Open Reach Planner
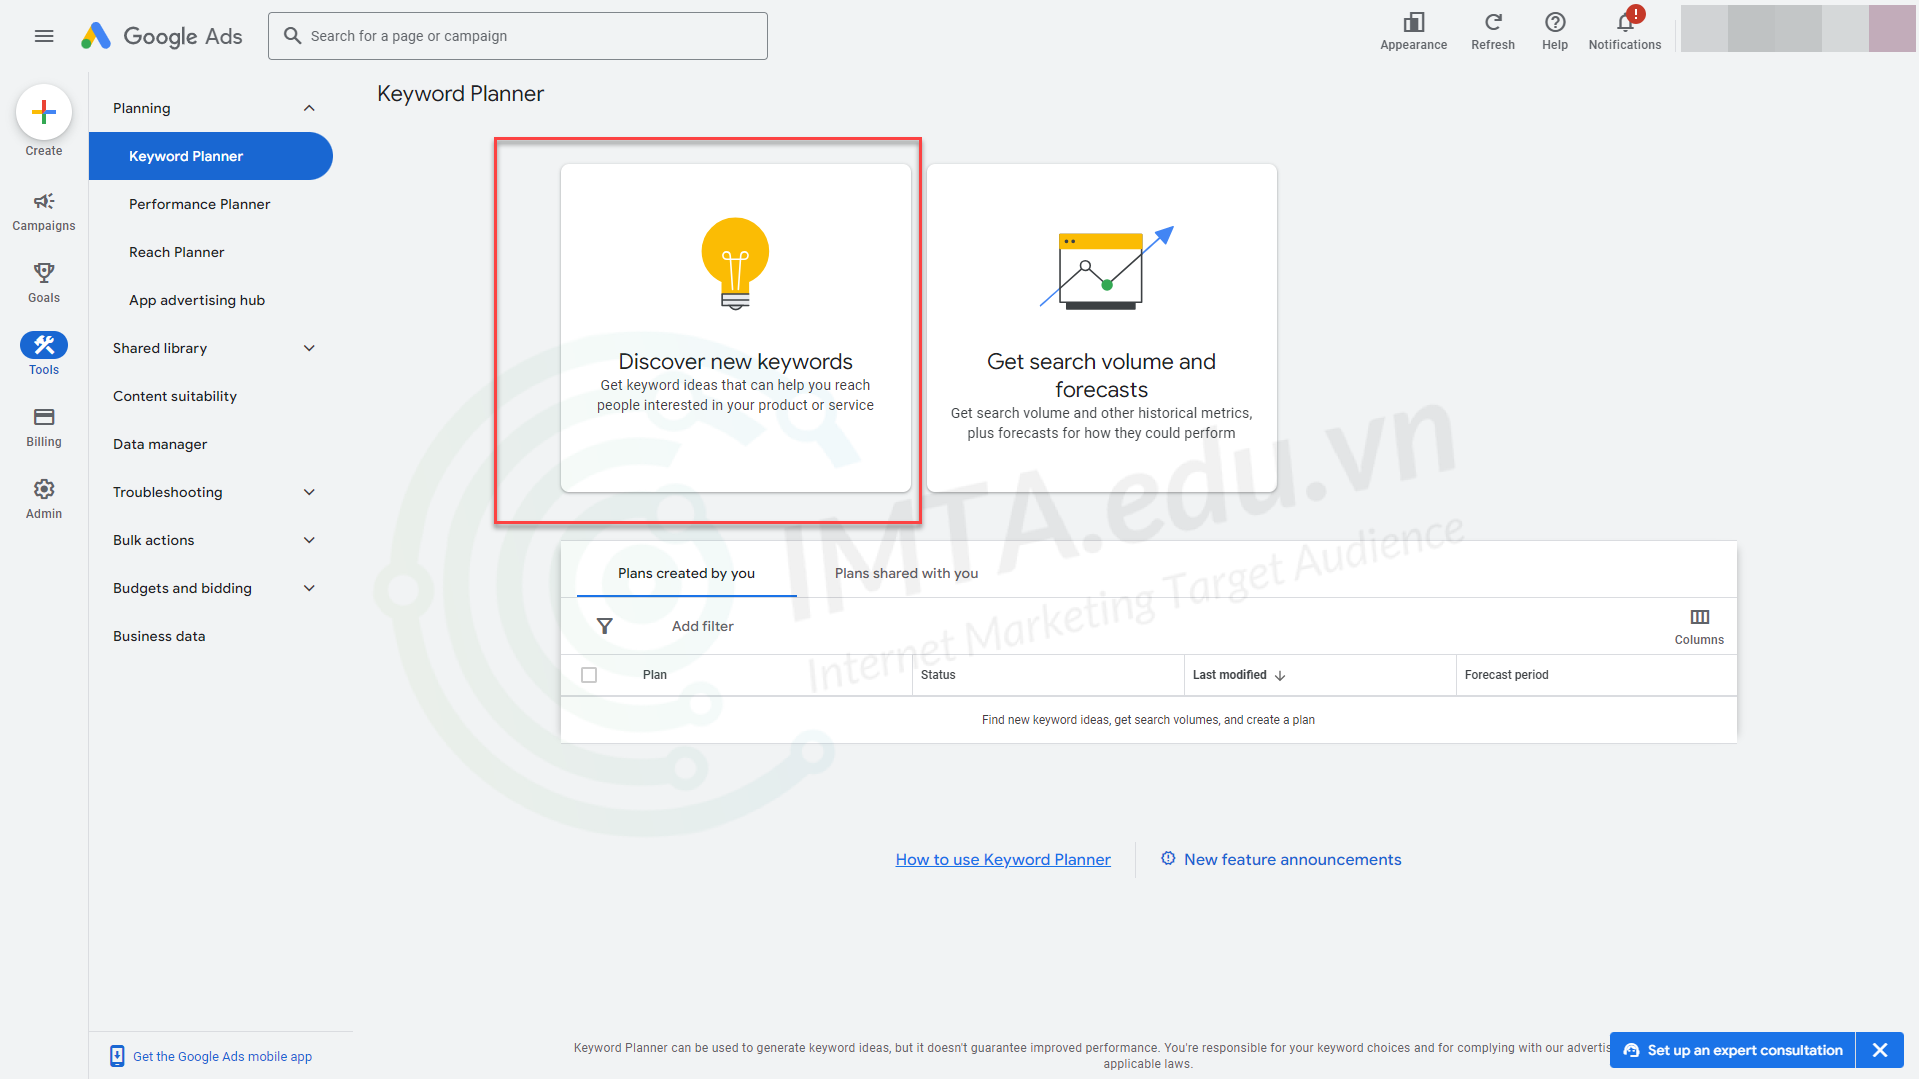The image size is (1919, 1079). point(176,252)
